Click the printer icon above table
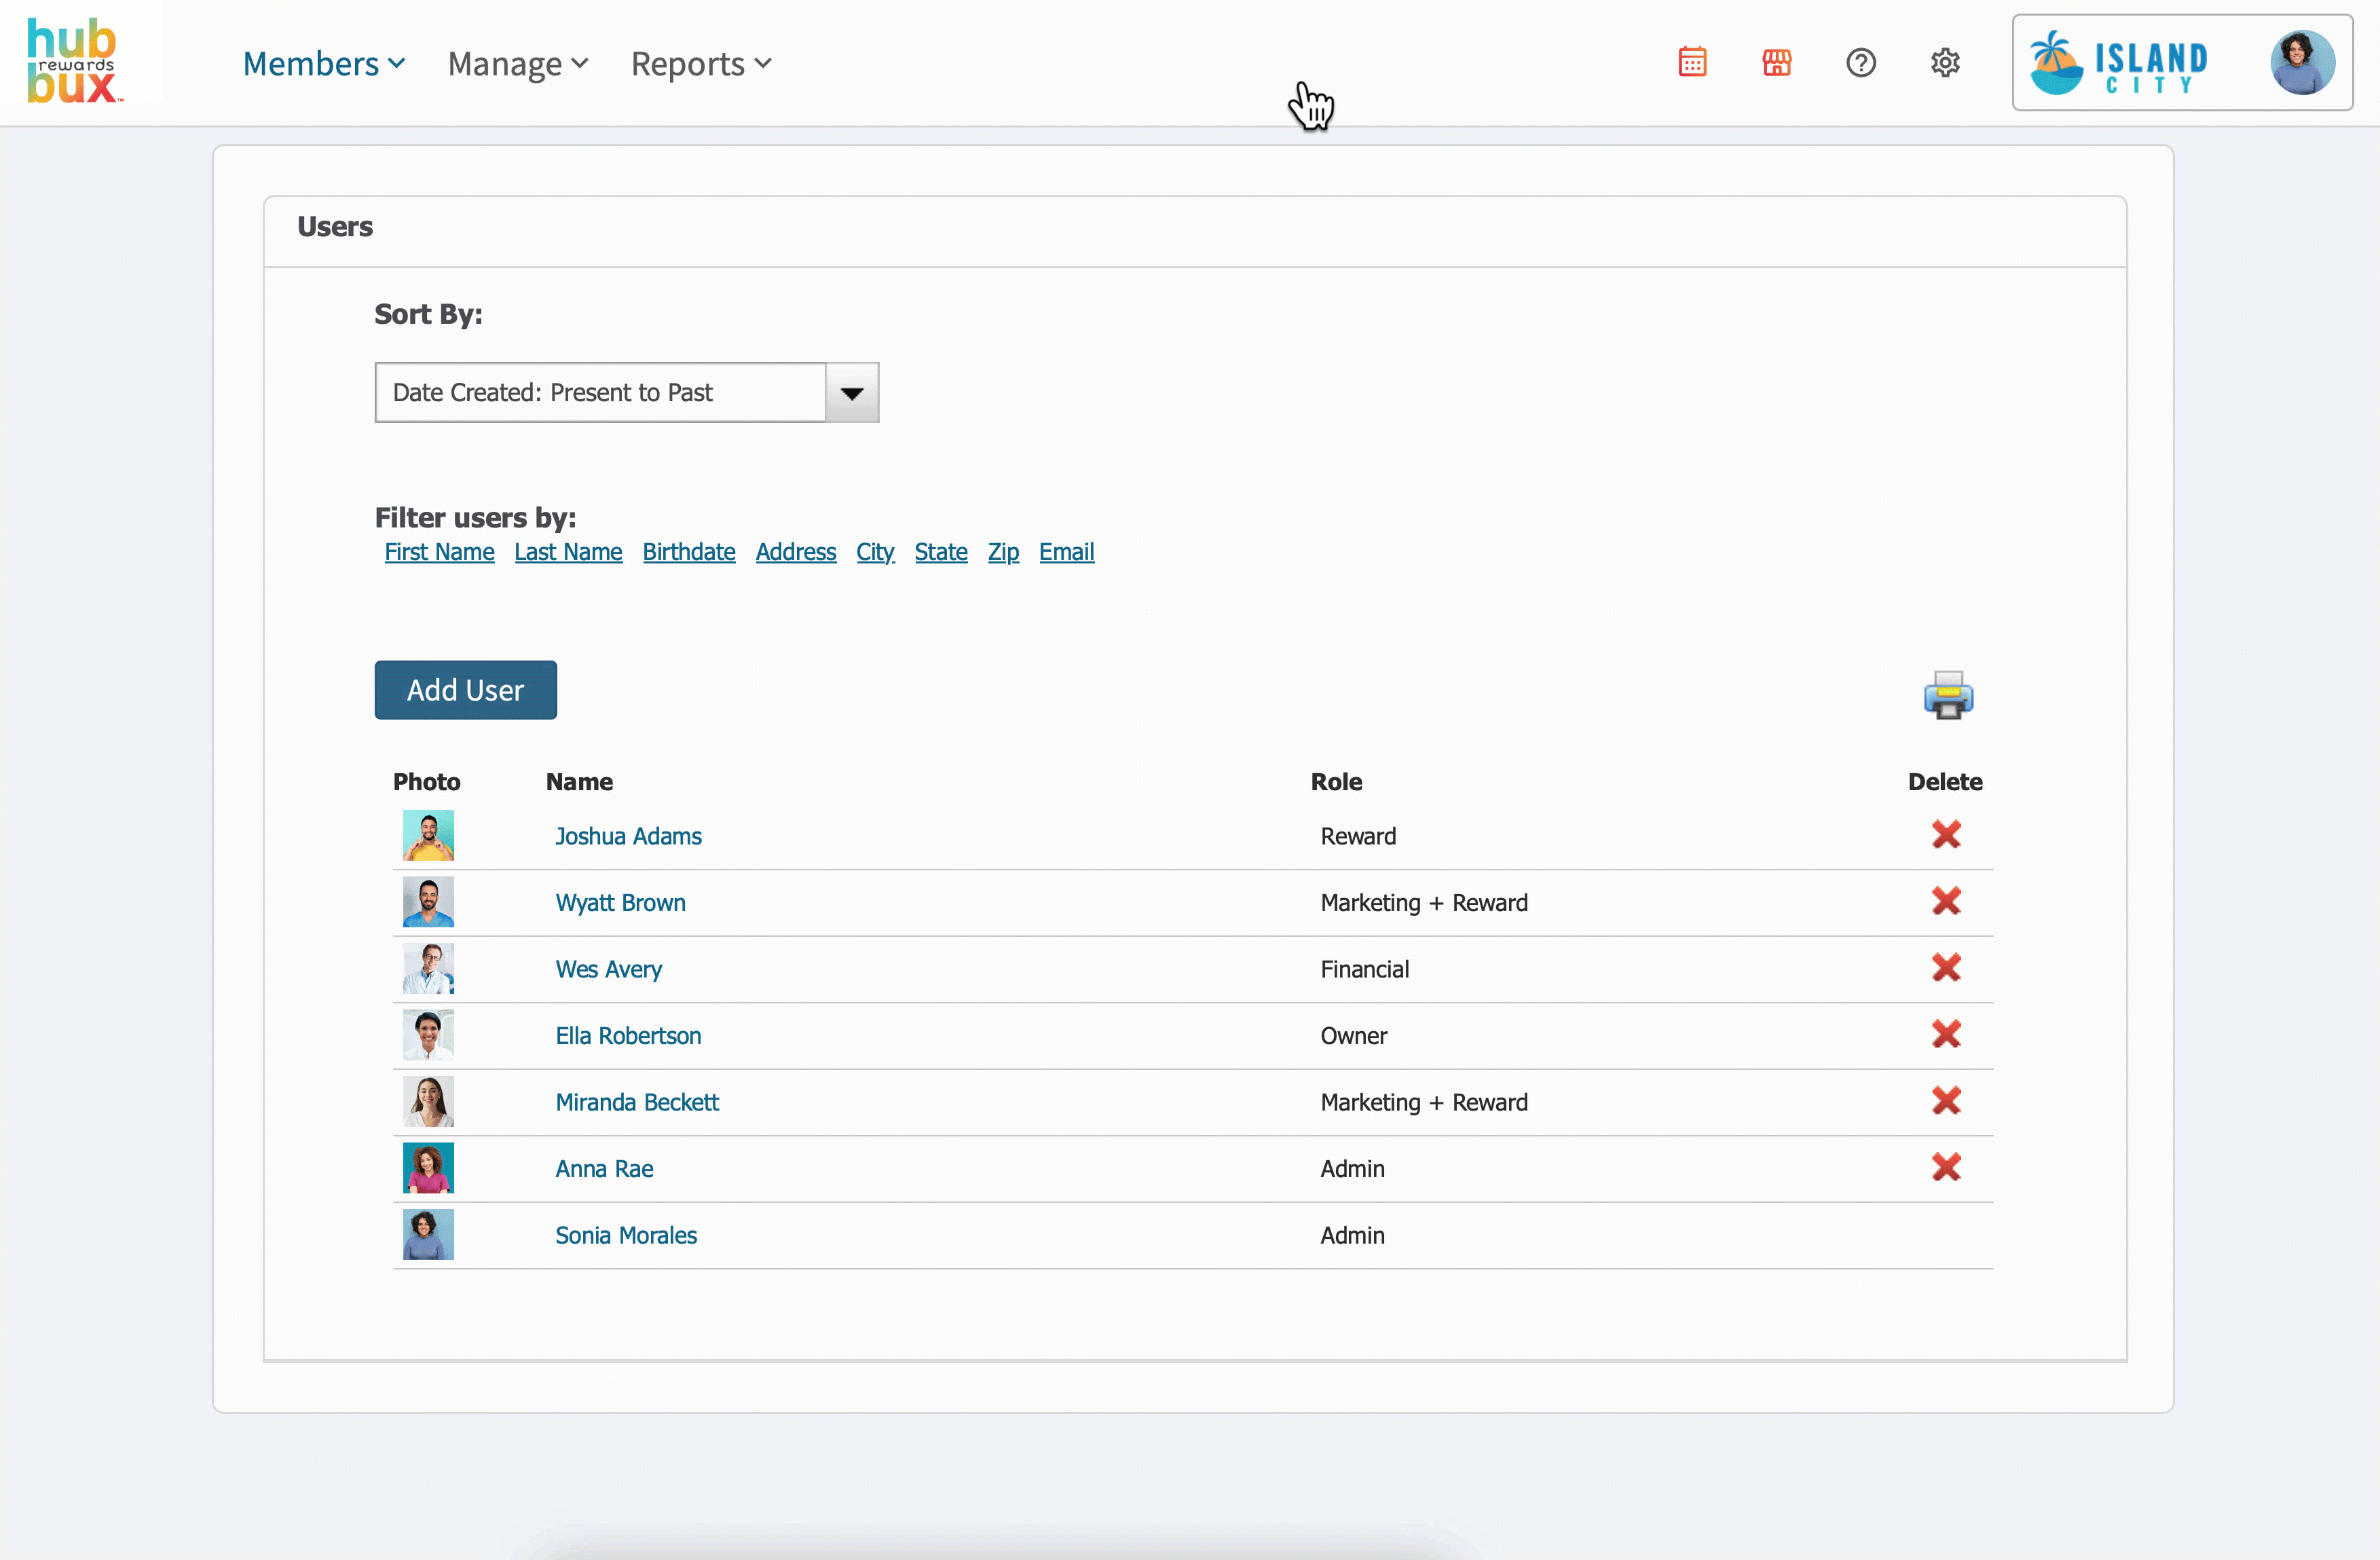2380x1560 pixels. (x=1947, y=695)
